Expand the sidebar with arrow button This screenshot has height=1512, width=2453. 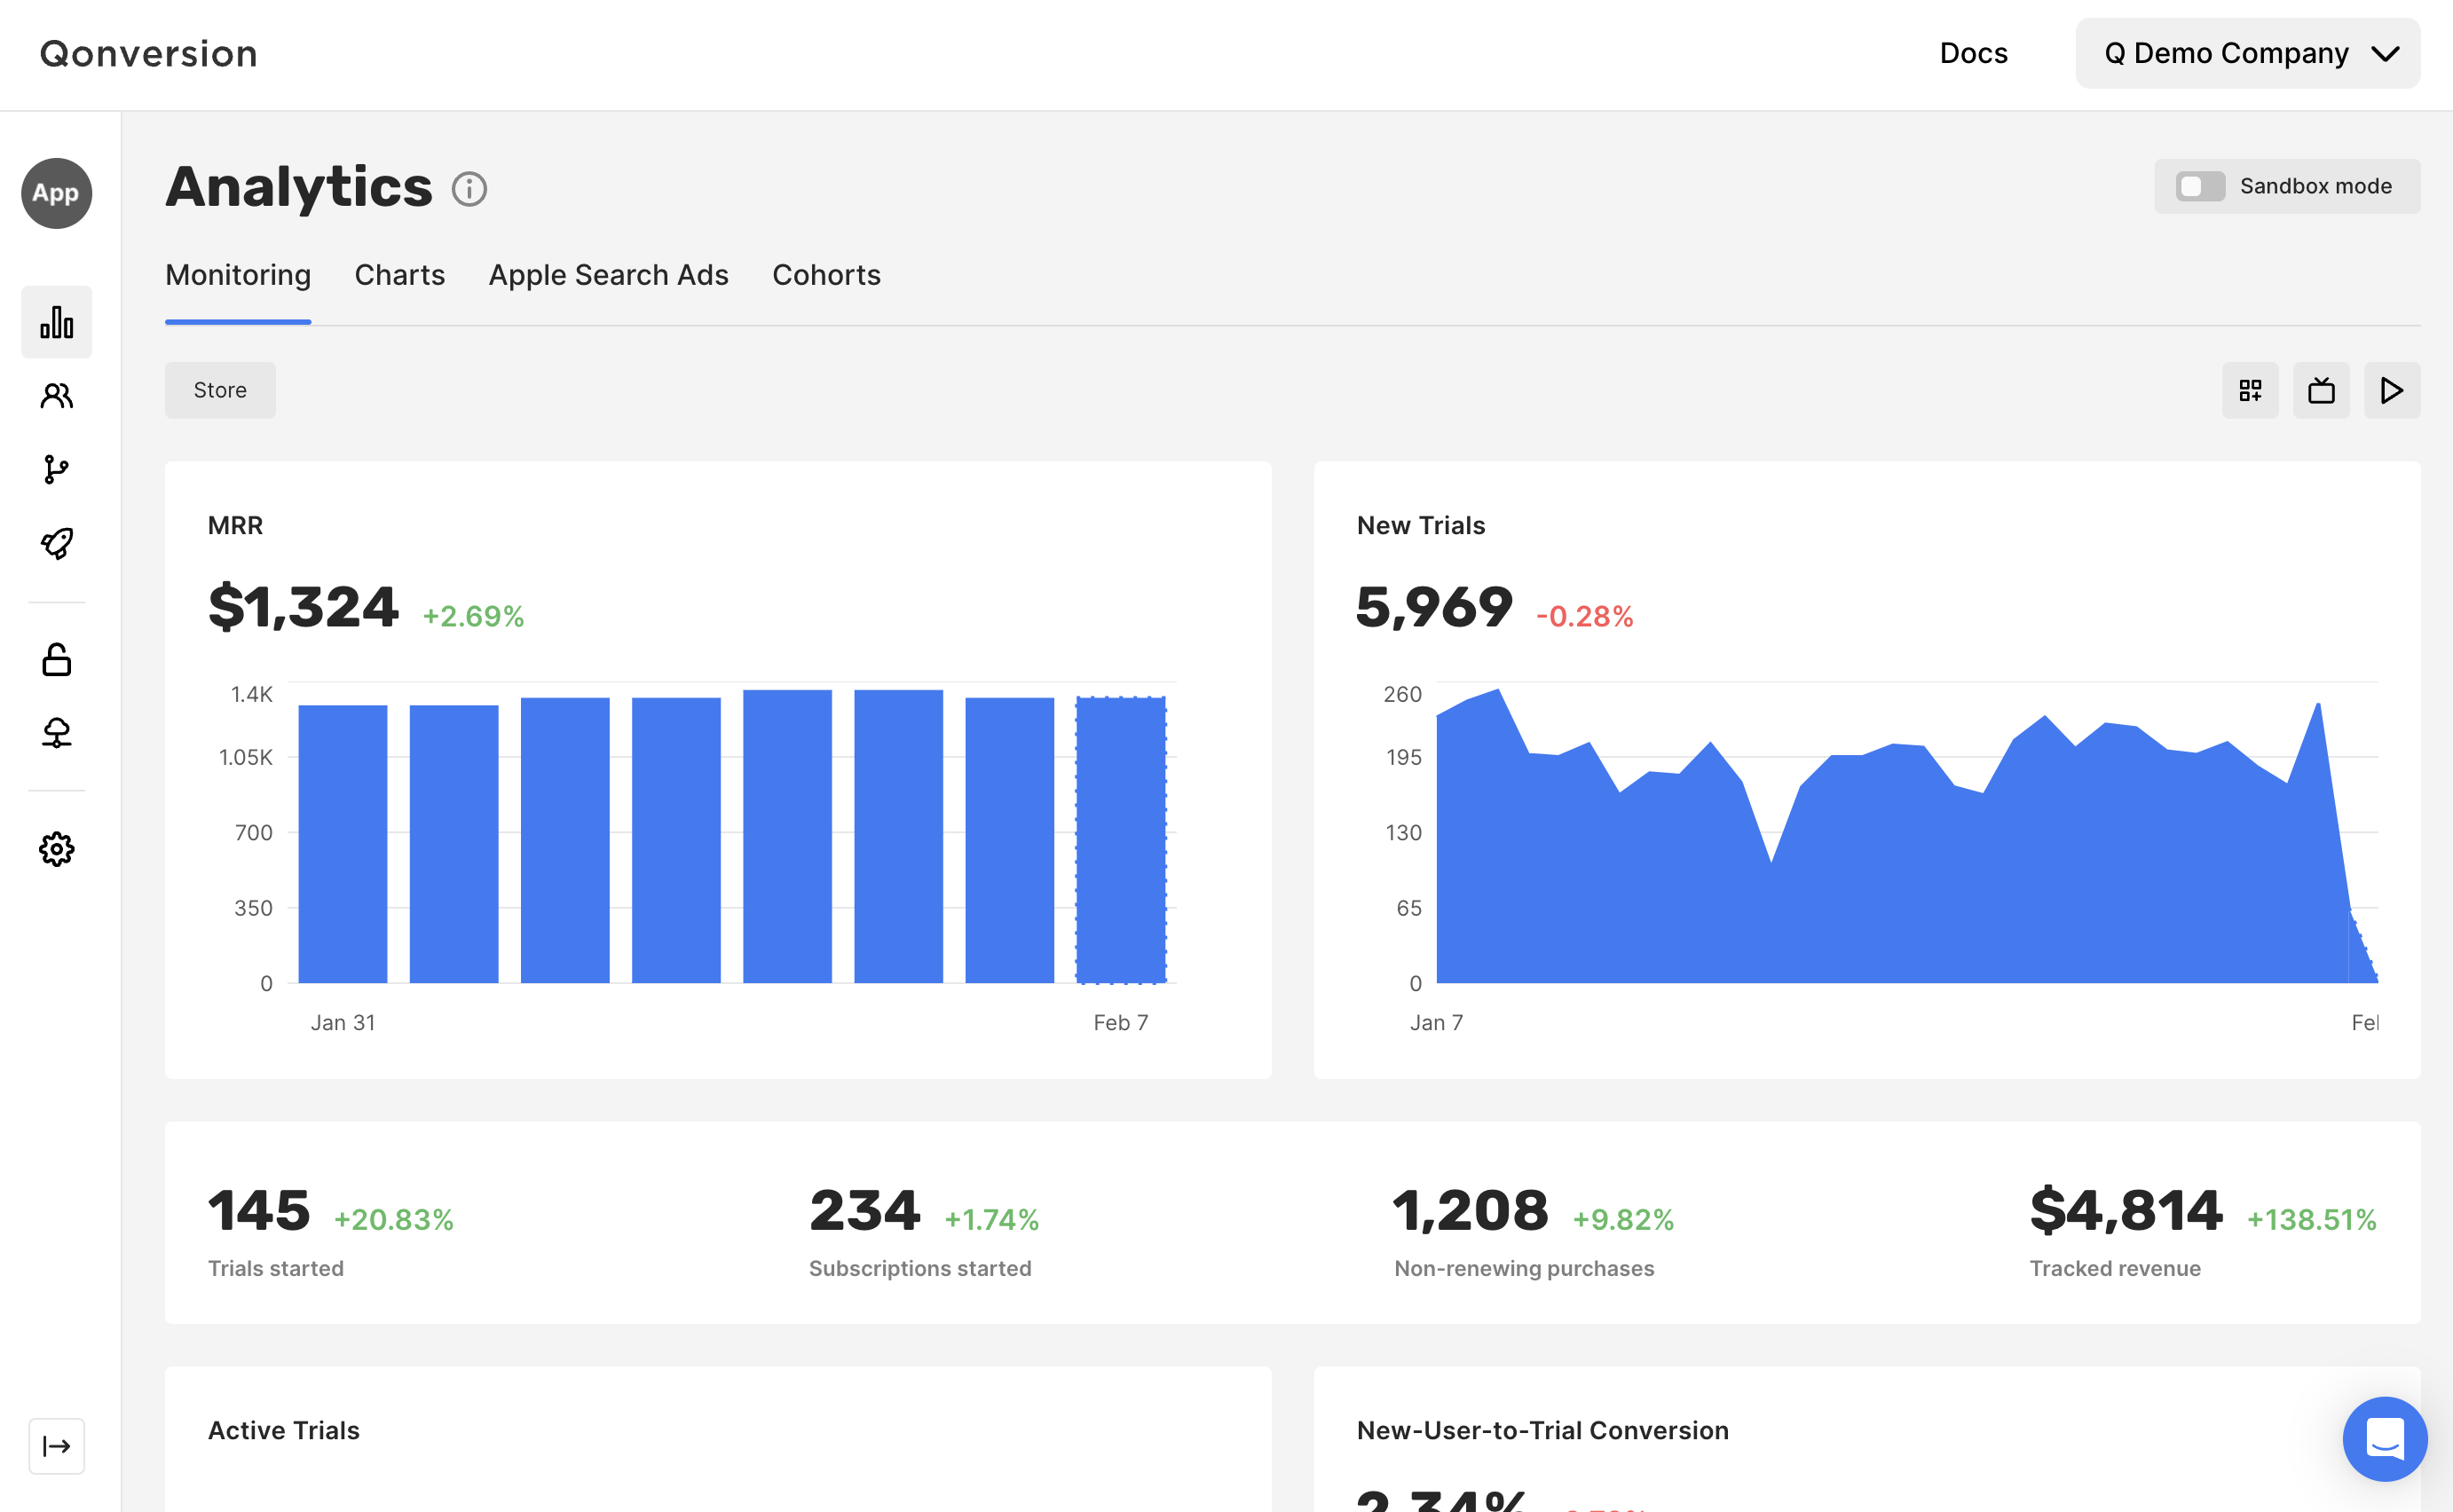56,1445
